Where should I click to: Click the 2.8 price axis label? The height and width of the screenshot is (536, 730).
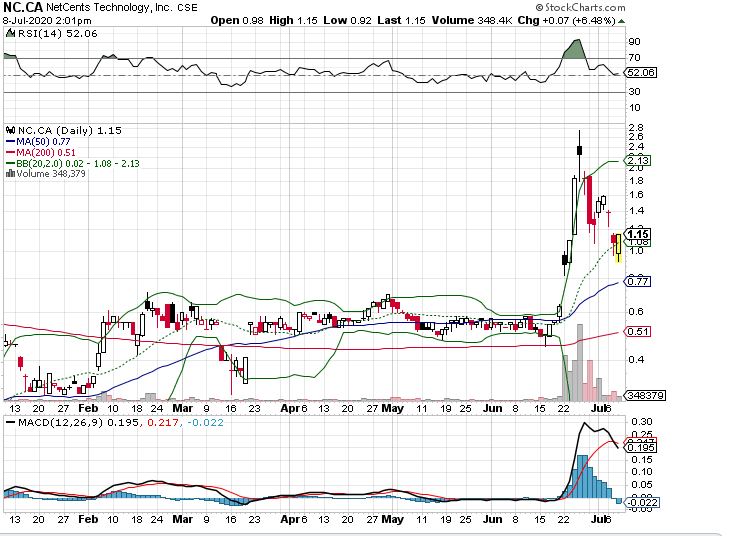pyautogui.click(x=636, y=128)
